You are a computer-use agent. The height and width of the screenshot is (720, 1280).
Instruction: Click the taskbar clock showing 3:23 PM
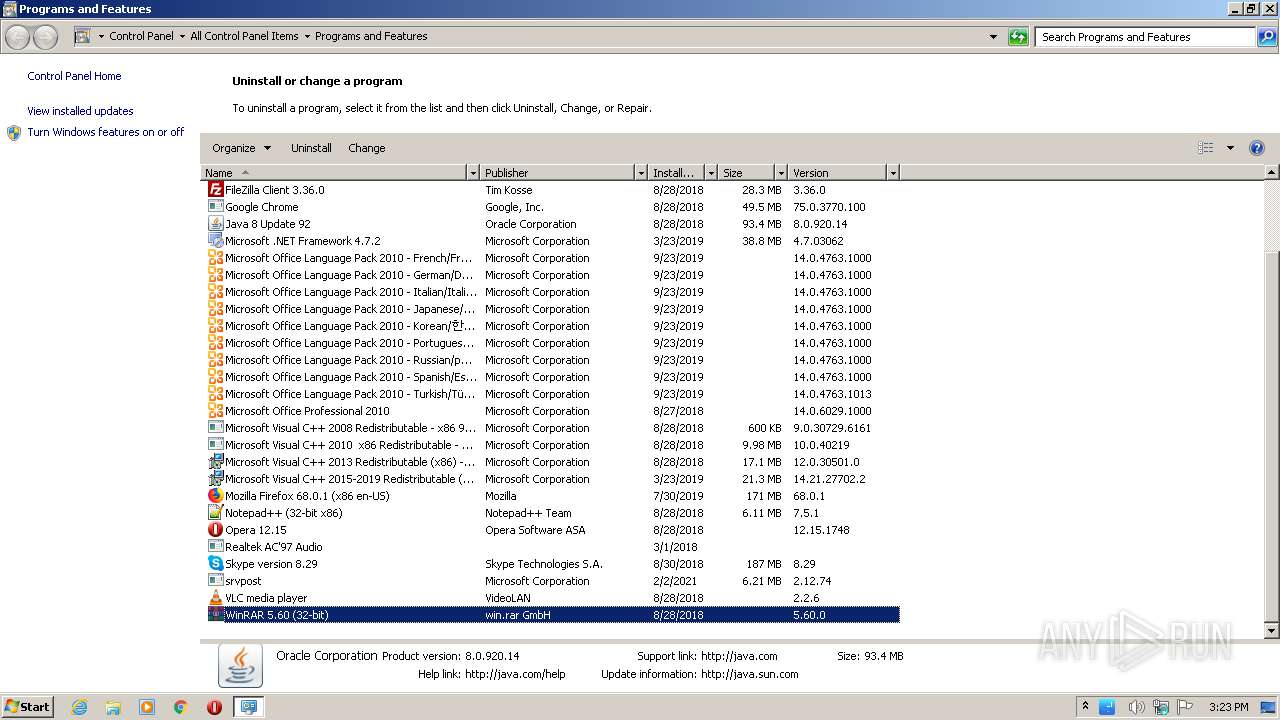(1228, 707)
